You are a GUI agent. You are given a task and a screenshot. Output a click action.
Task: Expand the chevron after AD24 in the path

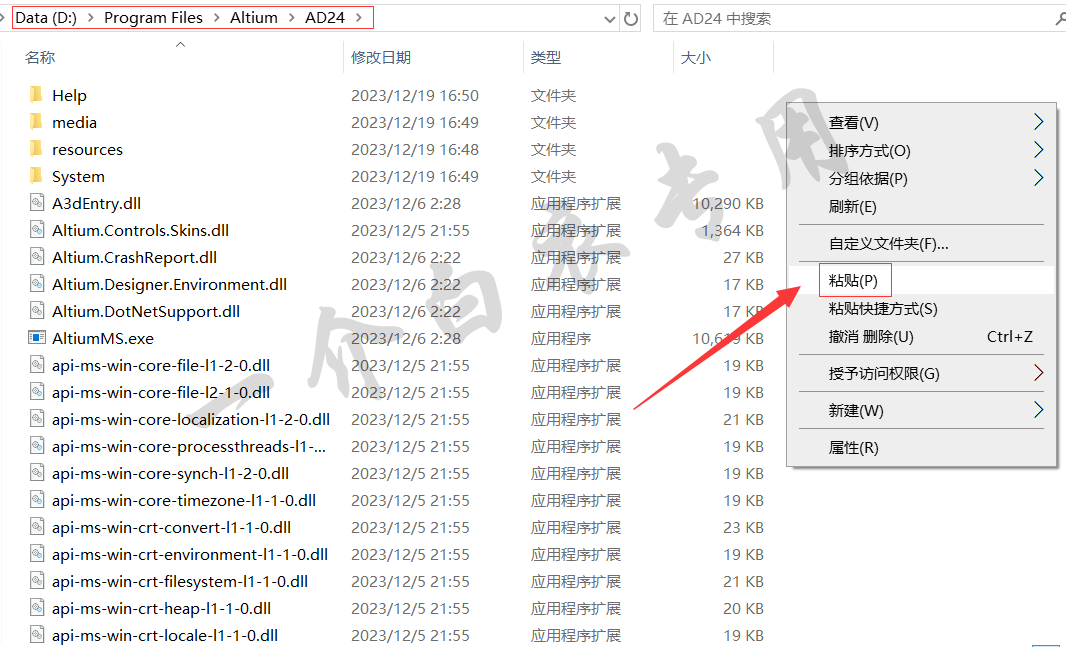click(359, 18)
